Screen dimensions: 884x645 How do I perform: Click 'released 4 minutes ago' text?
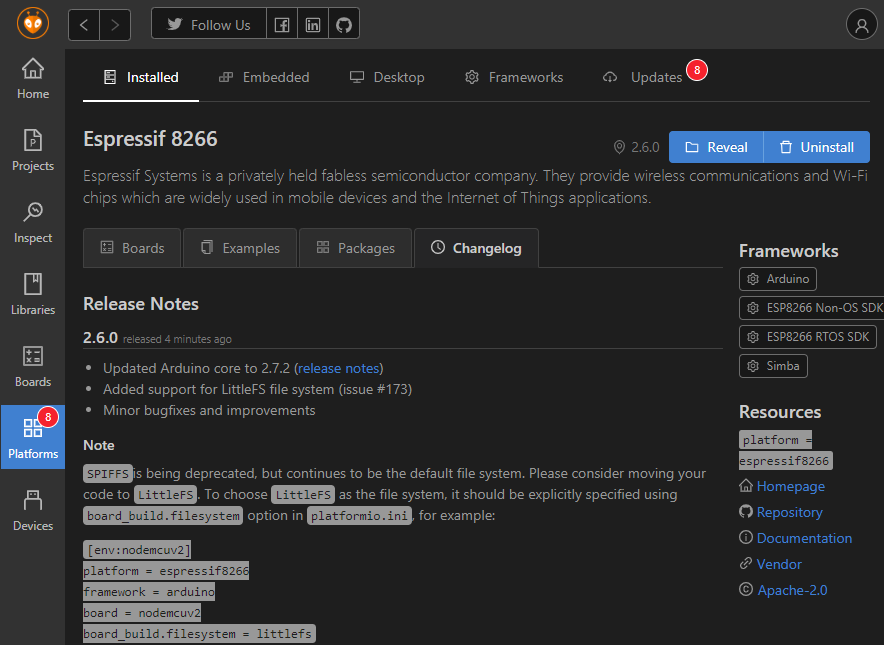coord(177,339)
